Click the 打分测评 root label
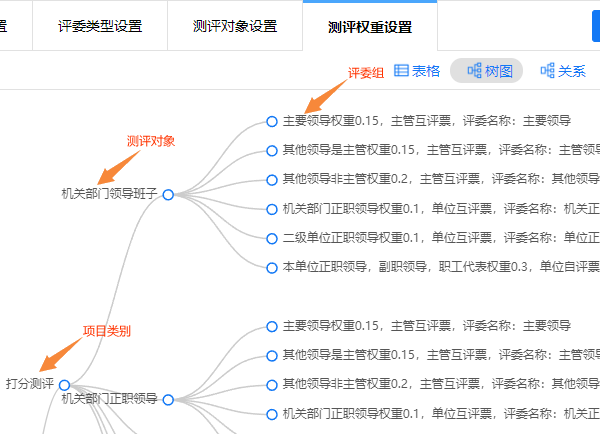600x434 pixels. pos(30,384)
